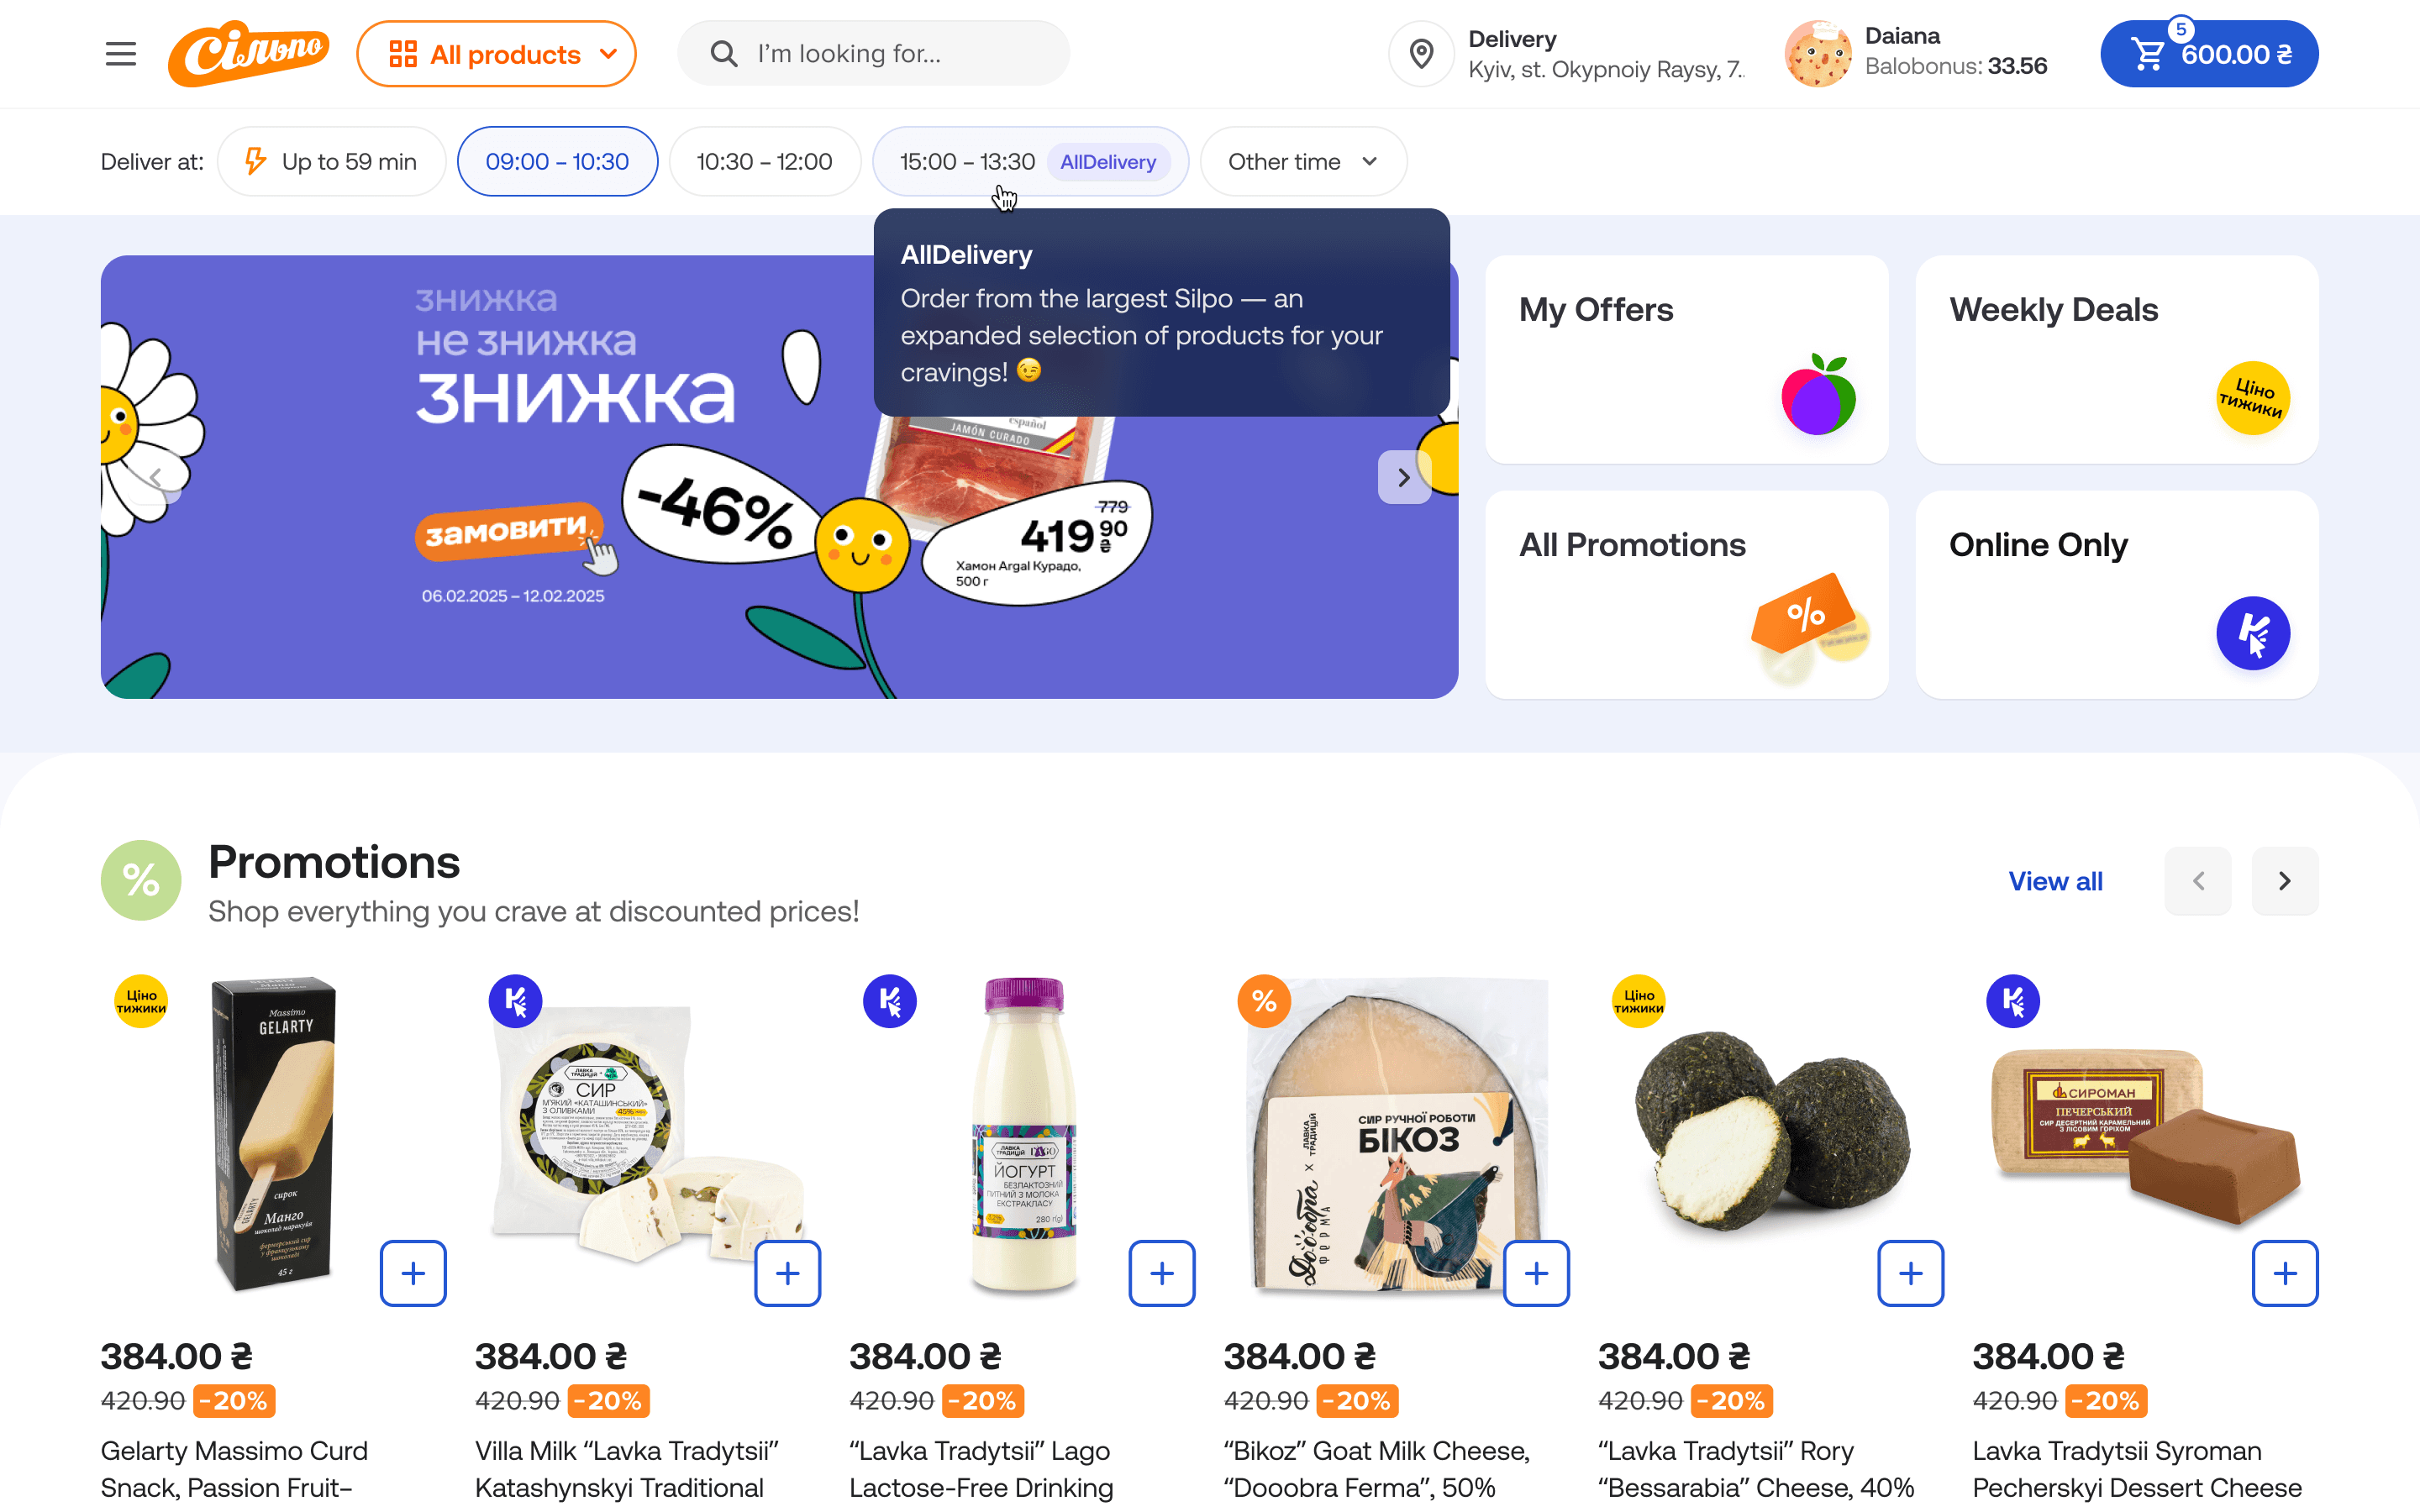Open the shopping cart showing 600.00 ₴

tap(2209, 54)
